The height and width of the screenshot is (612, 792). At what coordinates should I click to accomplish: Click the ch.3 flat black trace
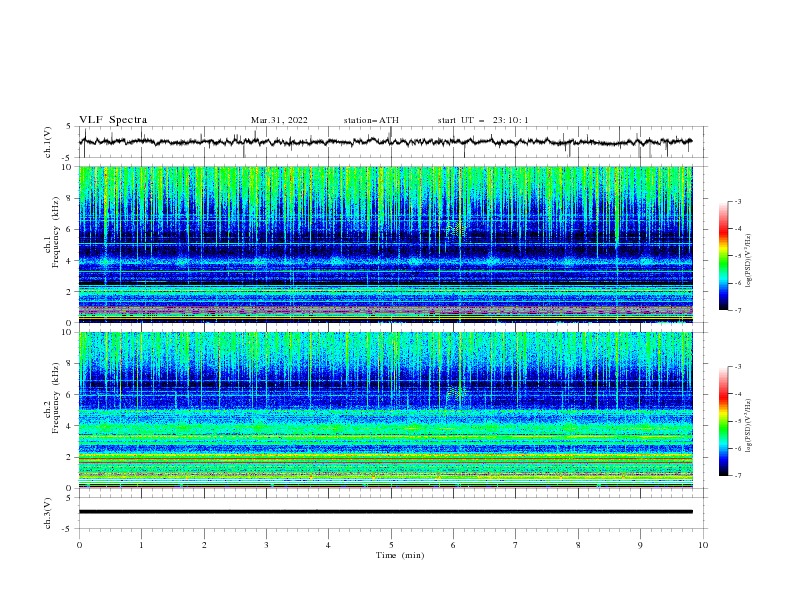[x=386, y=512]
